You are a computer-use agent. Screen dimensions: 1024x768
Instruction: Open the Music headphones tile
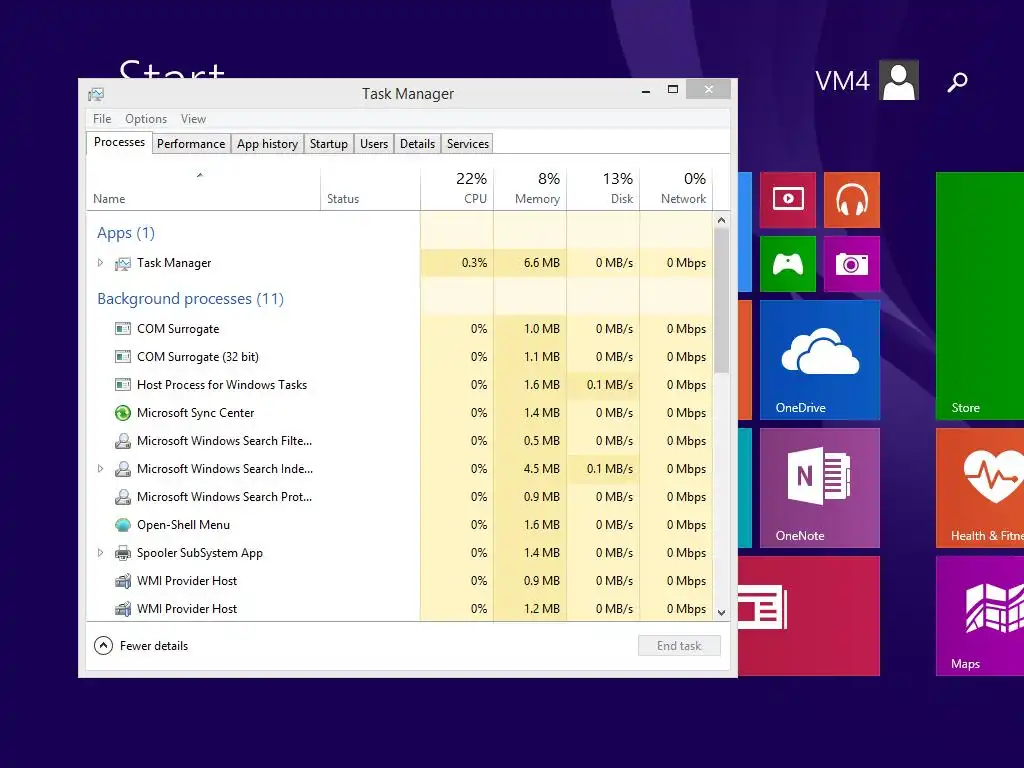[852, 200]
